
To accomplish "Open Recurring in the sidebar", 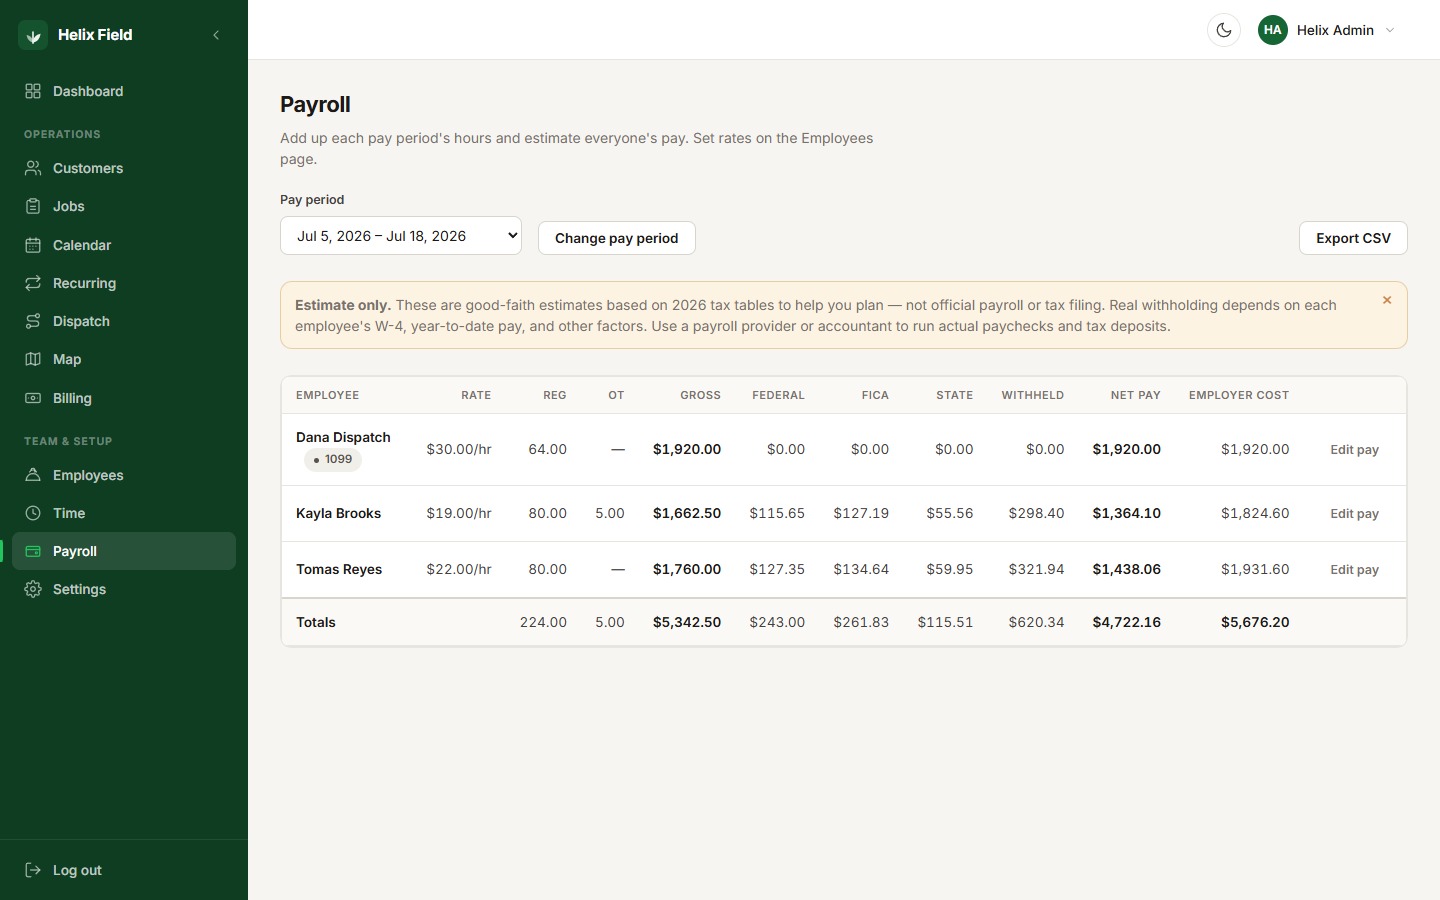I will click(x=124, y=283).
